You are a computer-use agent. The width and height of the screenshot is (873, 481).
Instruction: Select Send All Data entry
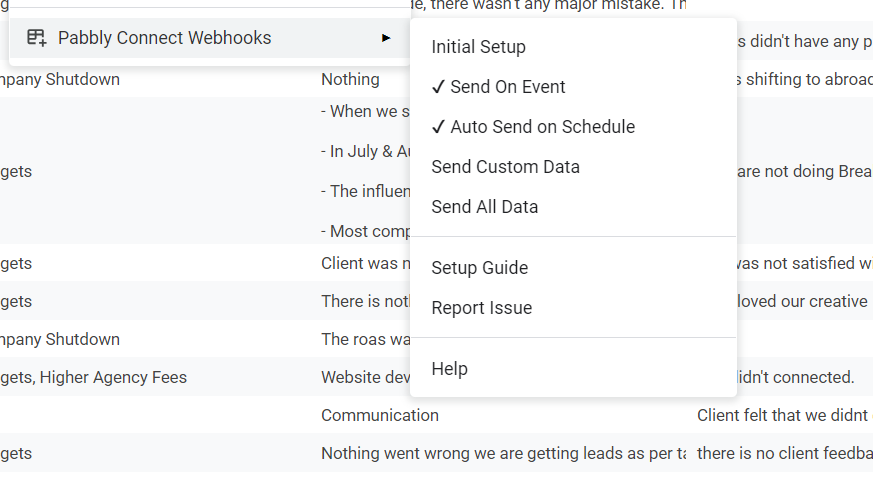484,207
